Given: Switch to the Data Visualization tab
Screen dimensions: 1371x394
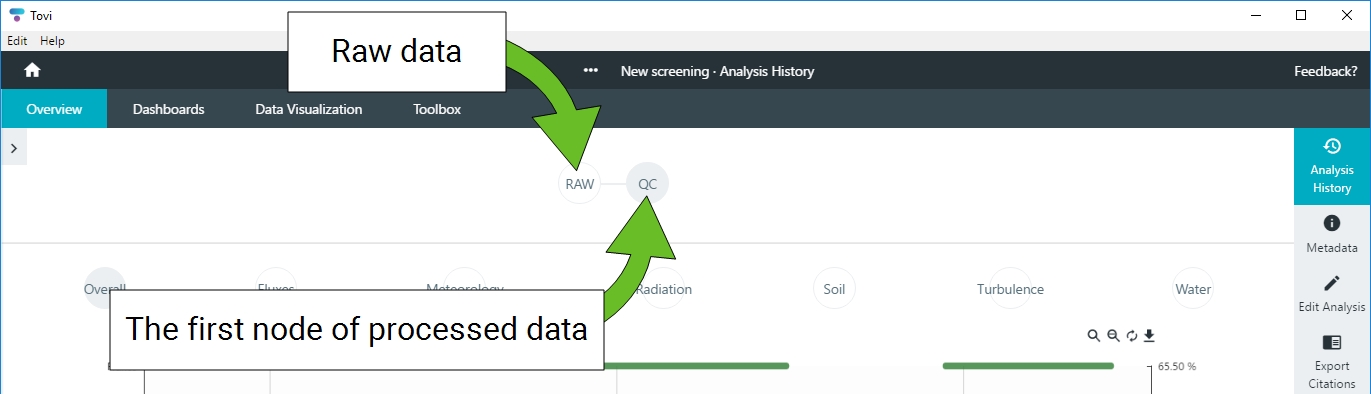Looking at the screenshot, I should (x=309, y=109).
